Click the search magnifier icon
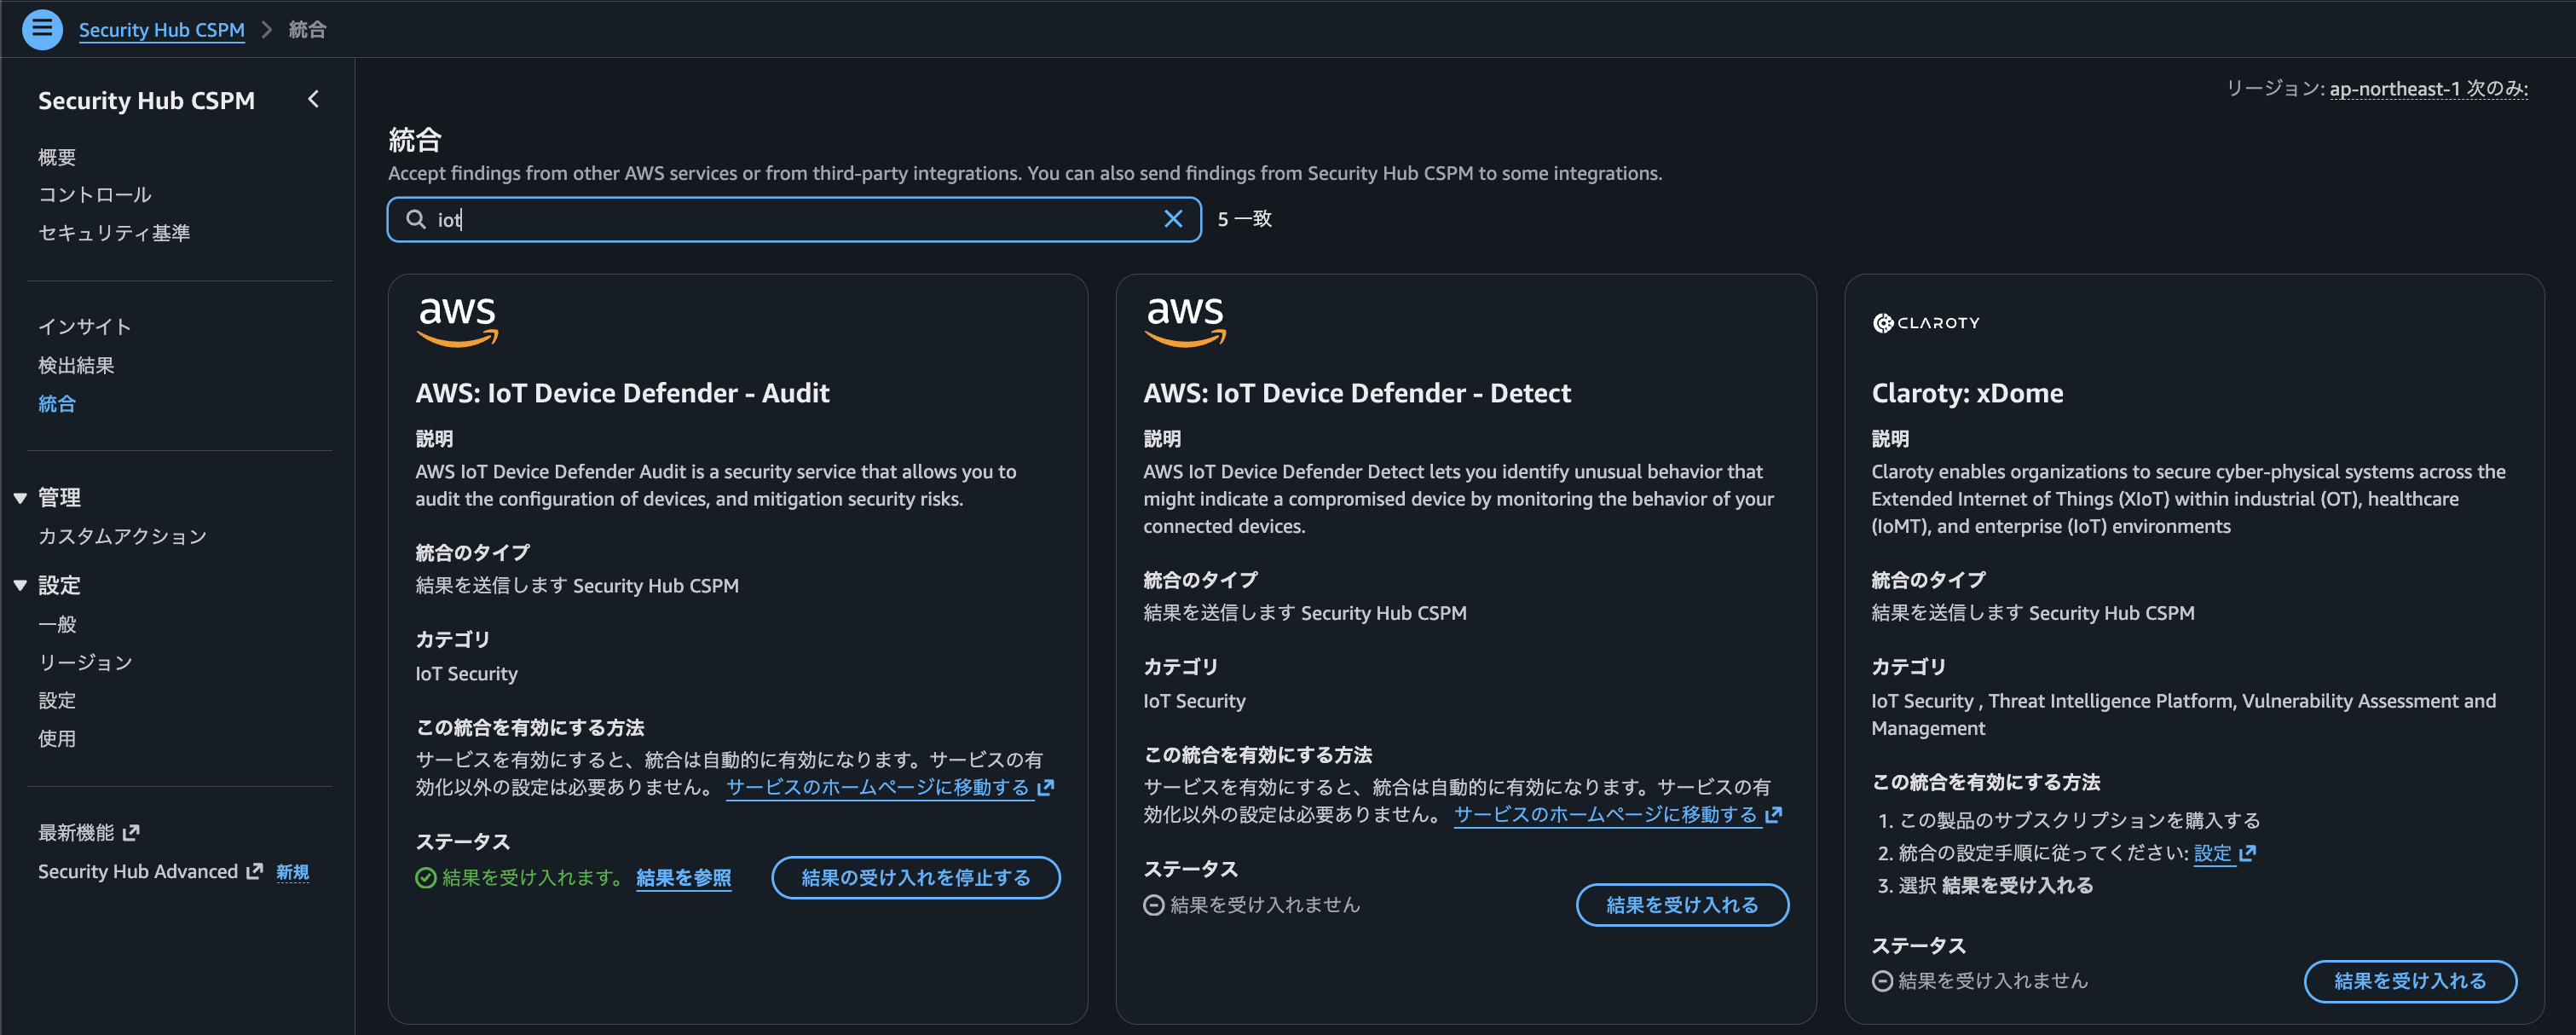 (416, 219)
